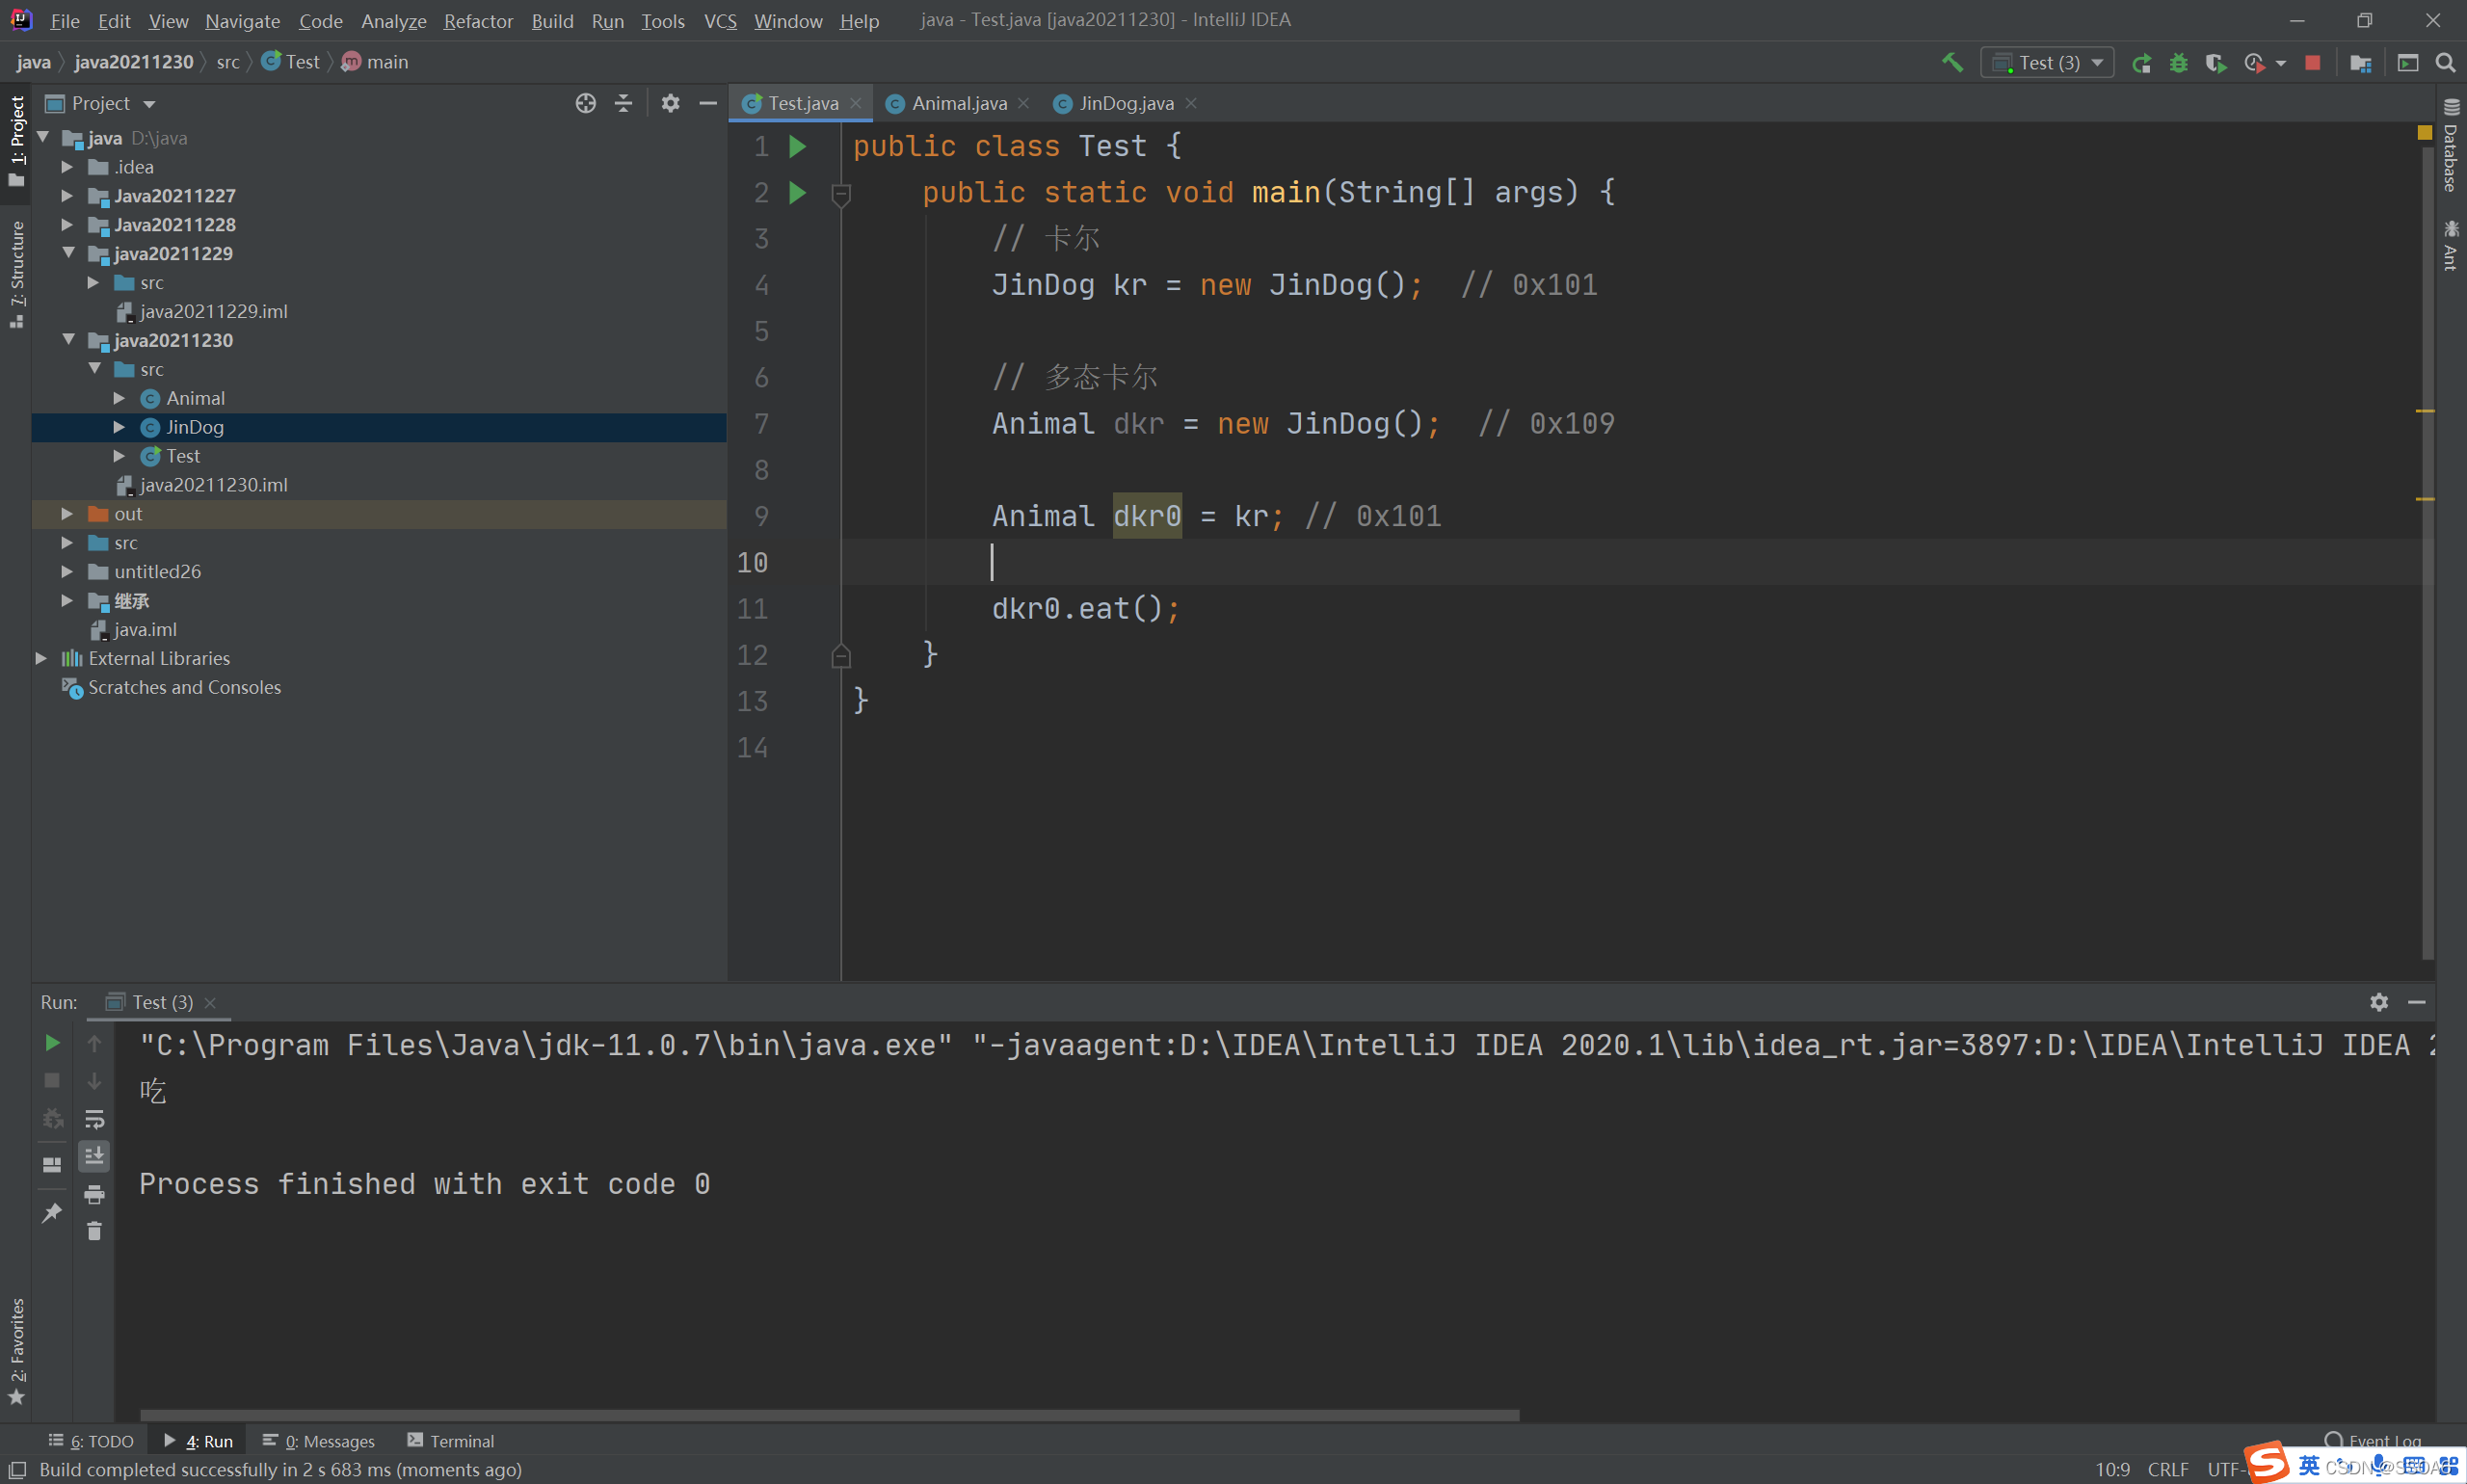The height and width of the screenshot is (1484, 2467).
Task: Click the Sogou input method icon
Action: tap(2268, 1462)
